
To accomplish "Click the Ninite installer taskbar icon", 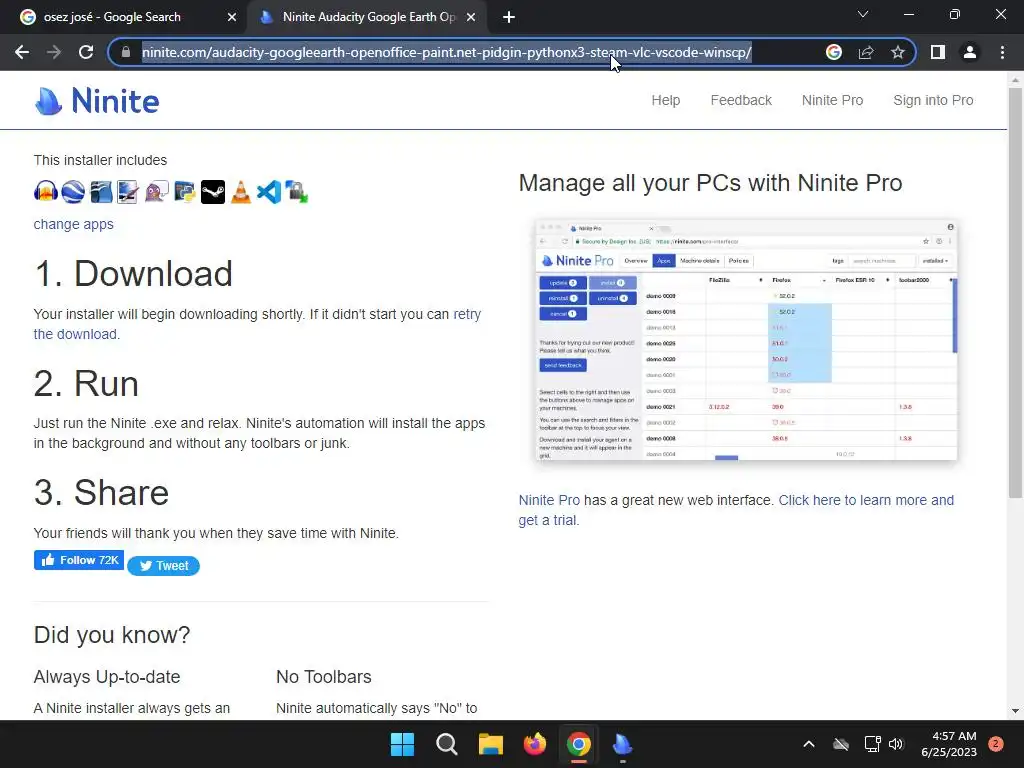I will [622, 744].
